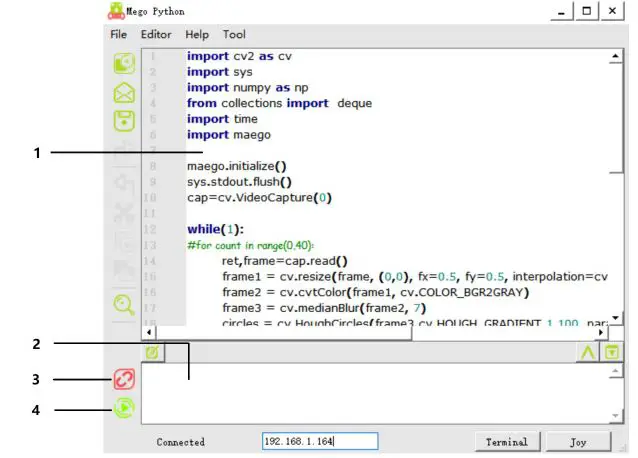Screen dimensions: 638x458
Task: Click the output panel's scroll down arrow
Action: coord(616,416)
